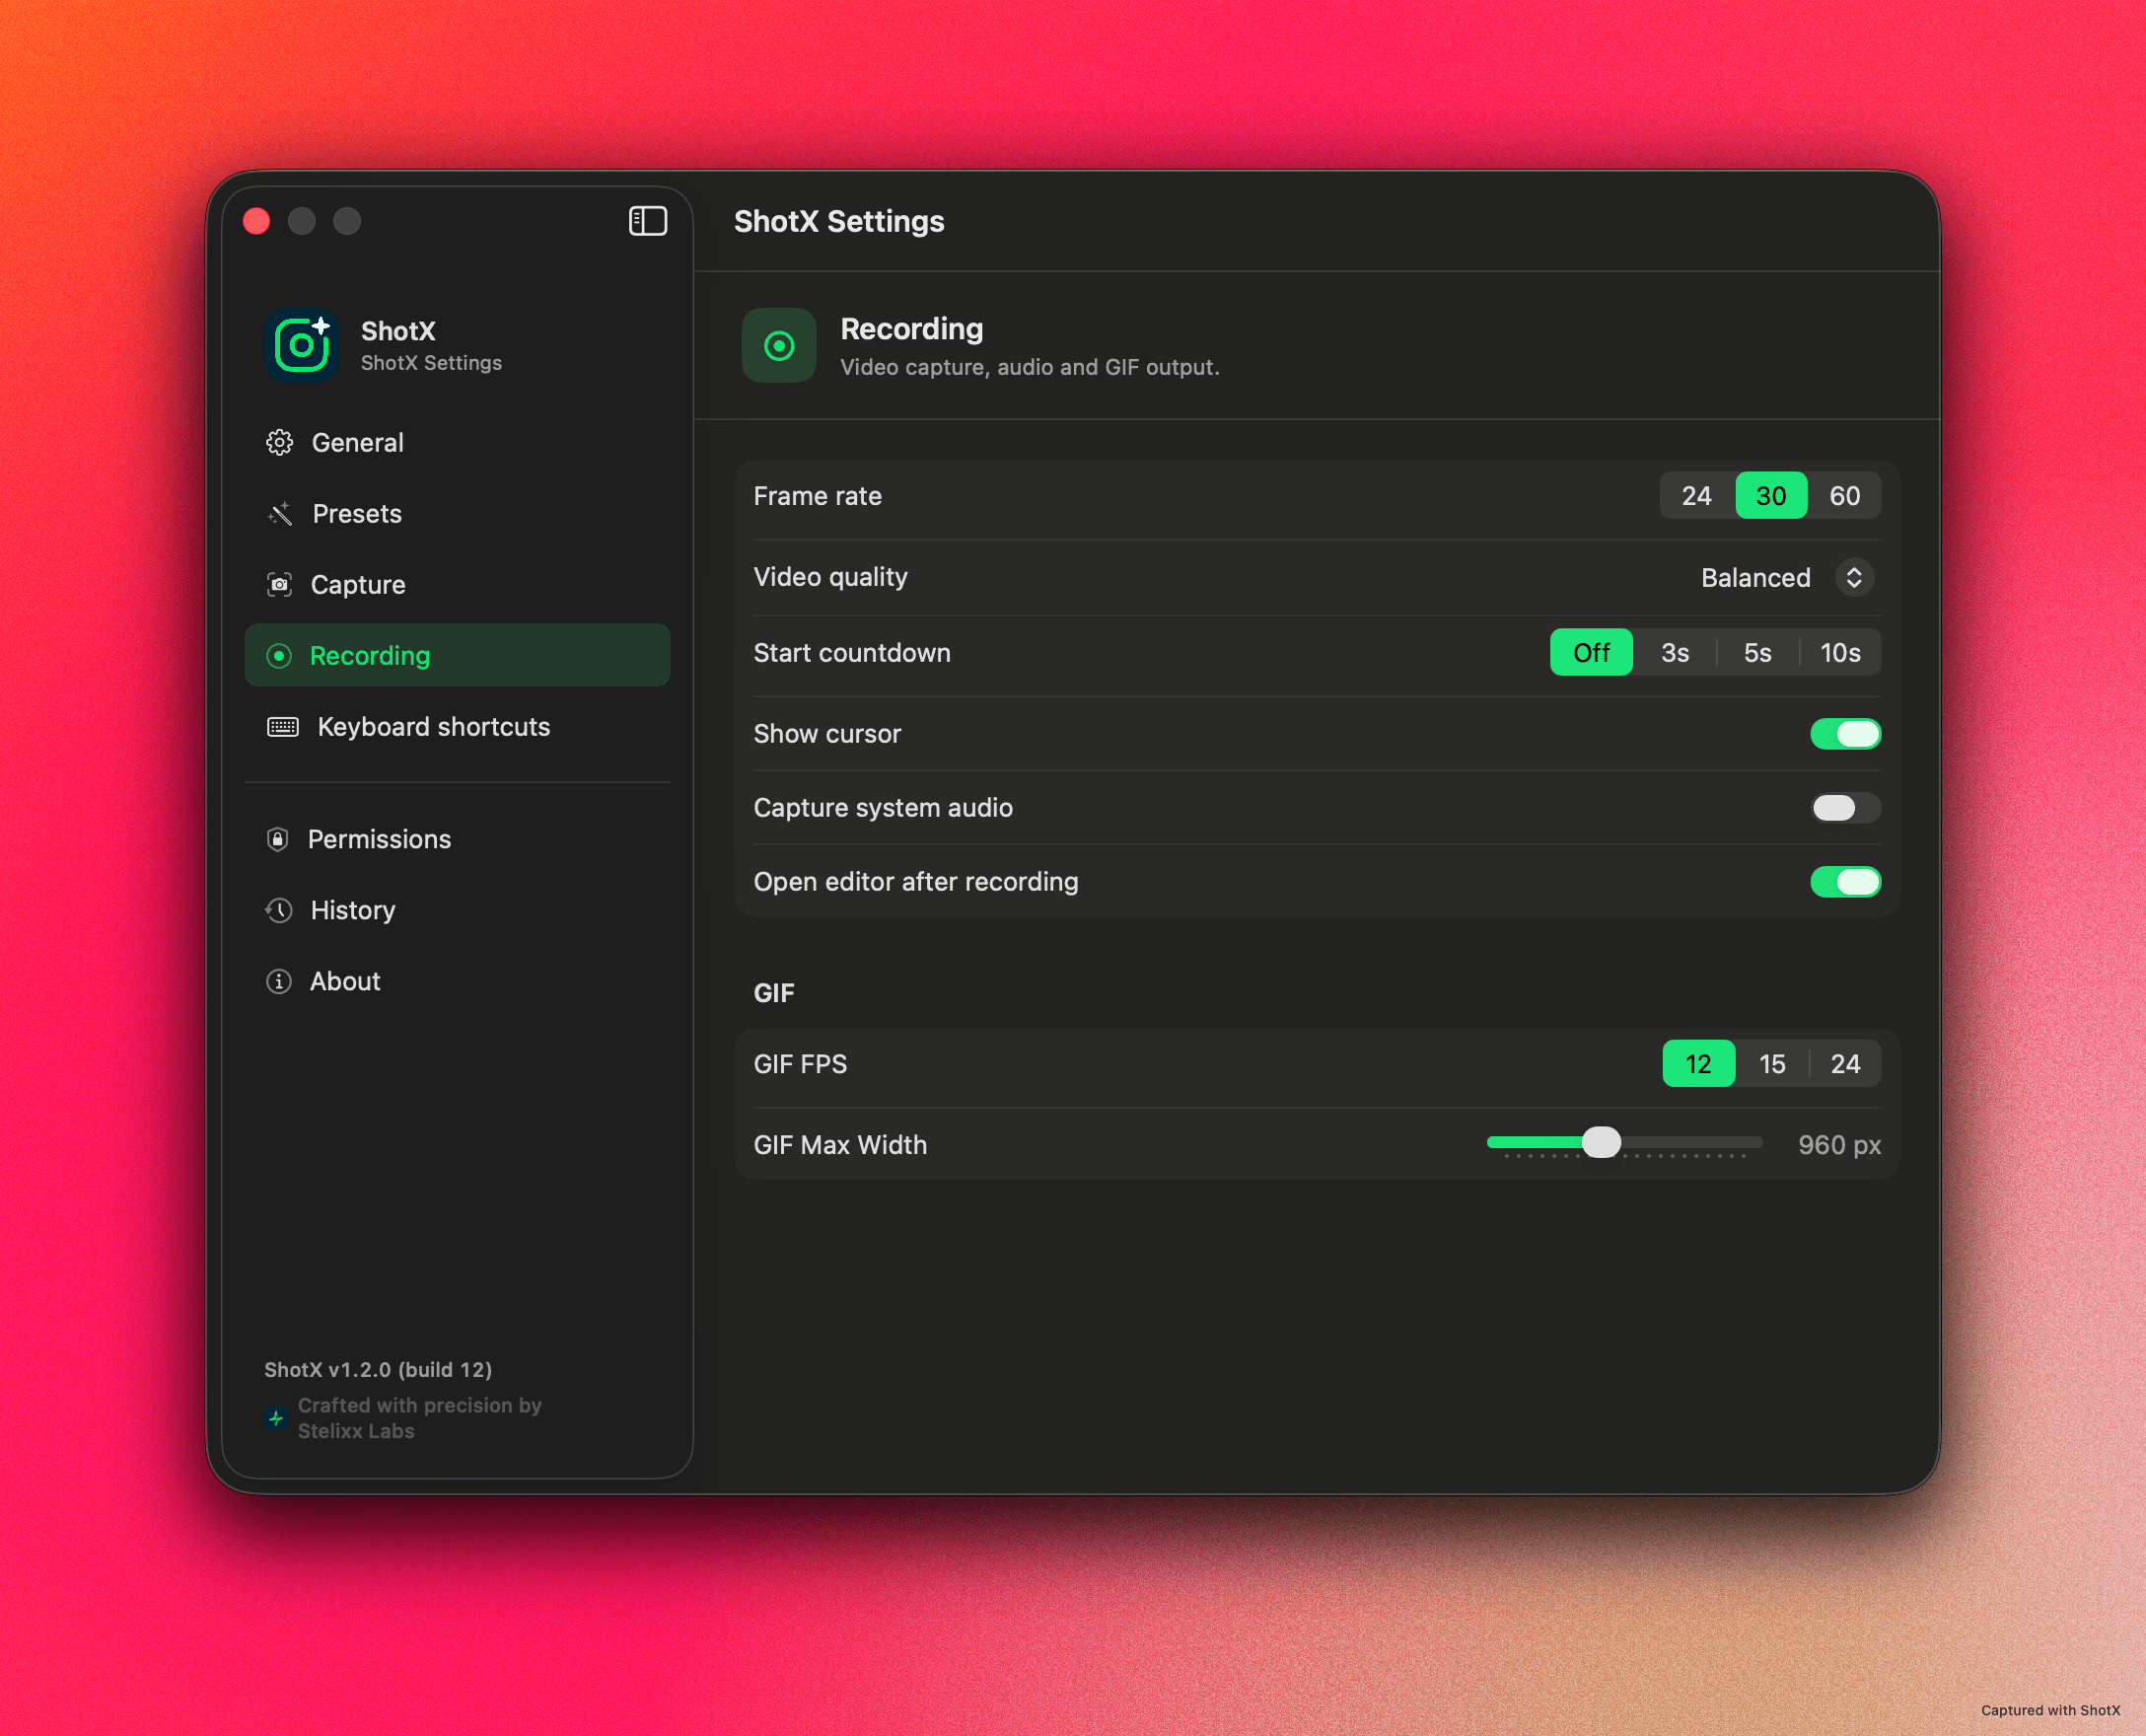This screenshot has width=2146, height=1736.
Task: Open the About section
Action: (x=457, y=981)
